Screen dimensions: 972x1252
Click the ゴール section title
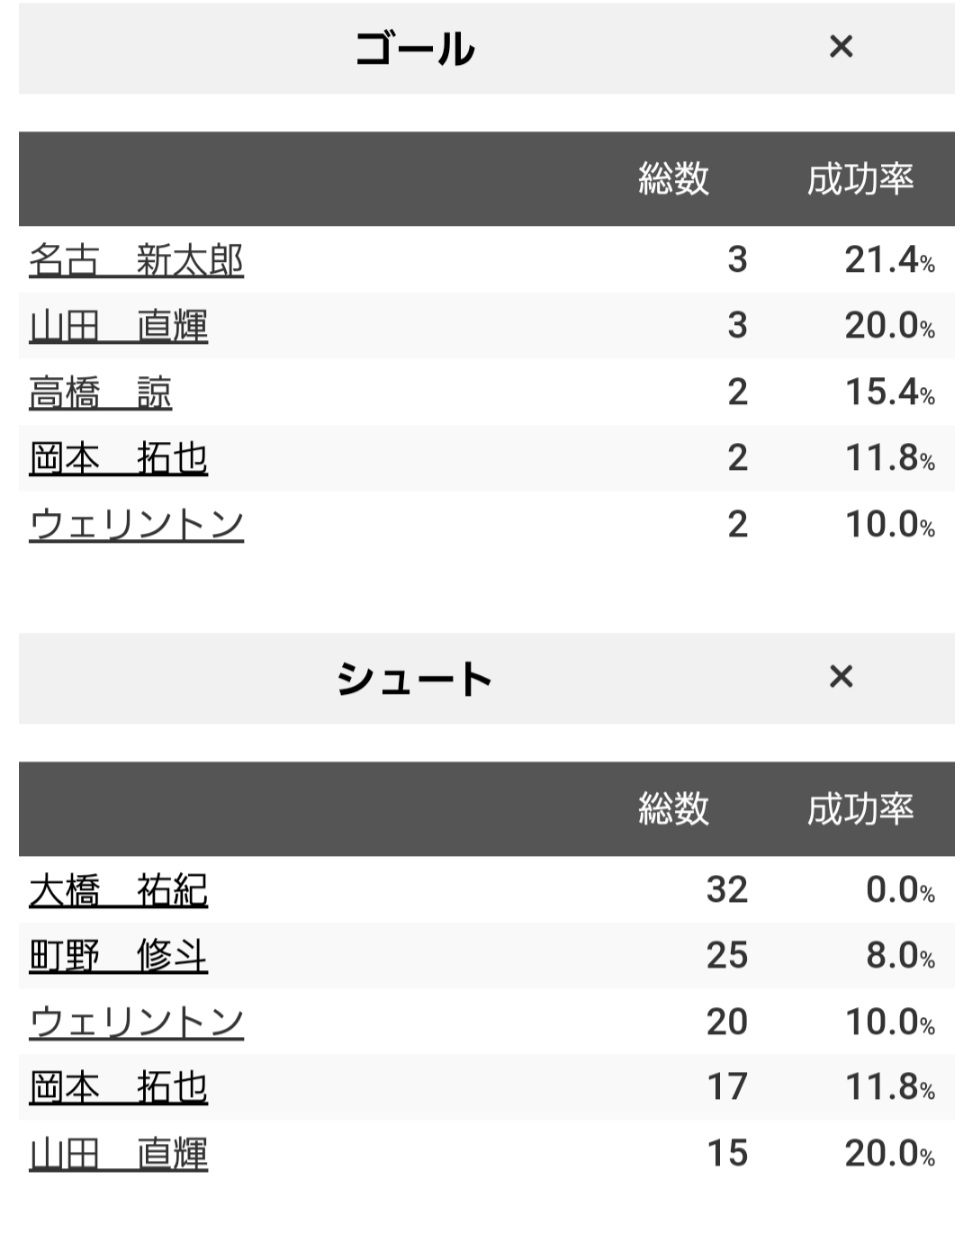pyautogui.click(x=414, y=48)
